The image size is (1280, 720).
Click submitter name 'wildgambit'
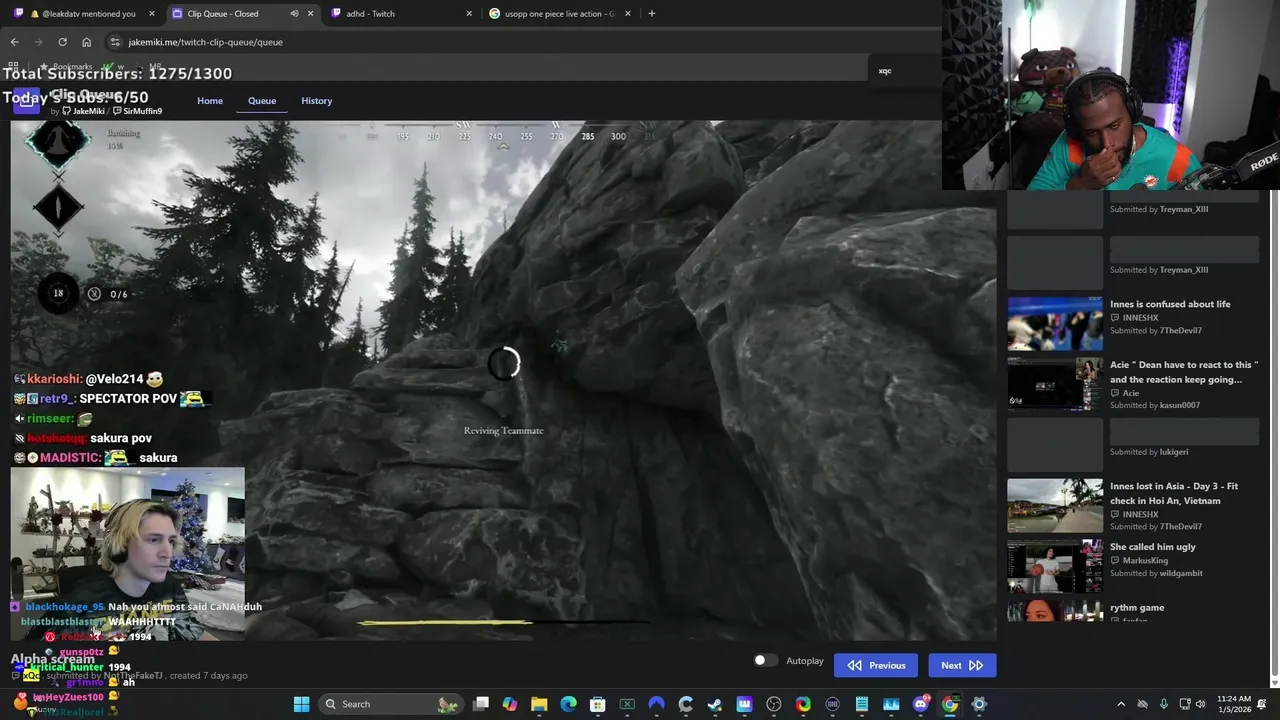(x=1181, y=574)
